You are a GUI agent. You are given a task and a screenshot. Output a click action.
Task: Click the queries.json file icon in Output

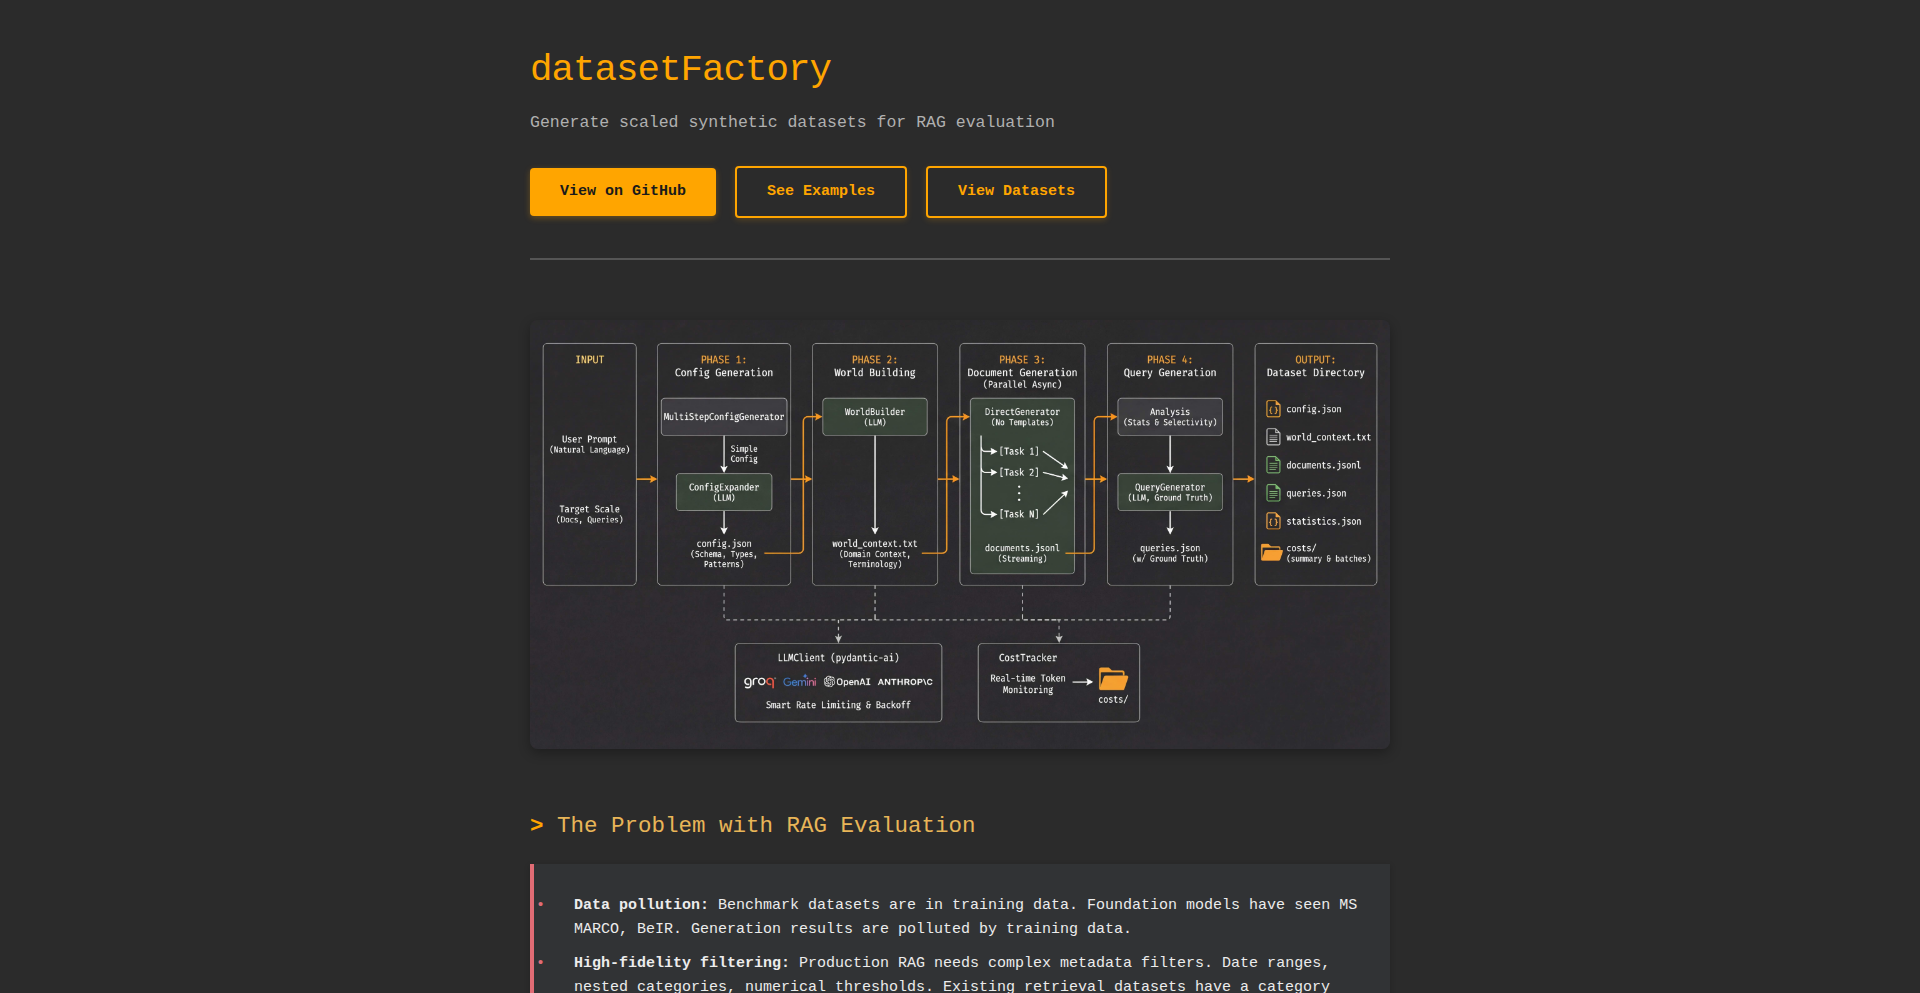tap(1273, 493)
